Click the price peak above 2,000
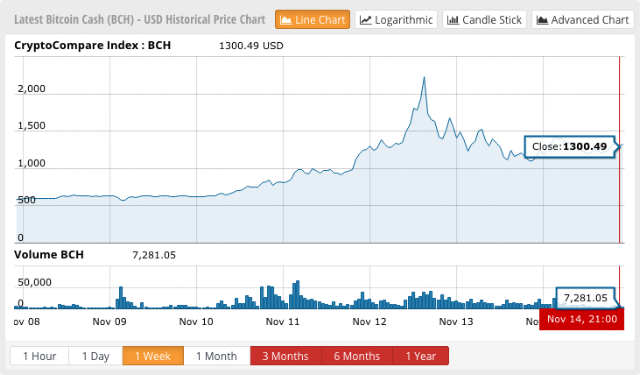Image resolution: width=640 pixels, height=375 pixels. pos(424,78)
